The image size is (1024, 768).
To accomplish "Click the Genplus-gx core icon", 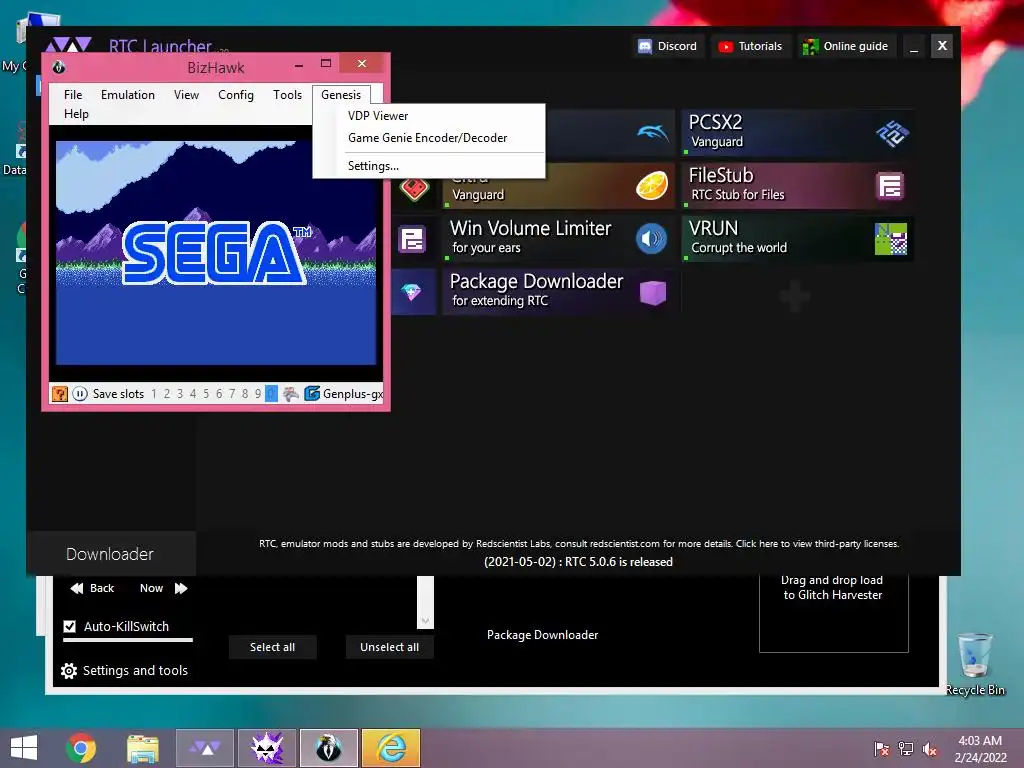I will point(312,394).
